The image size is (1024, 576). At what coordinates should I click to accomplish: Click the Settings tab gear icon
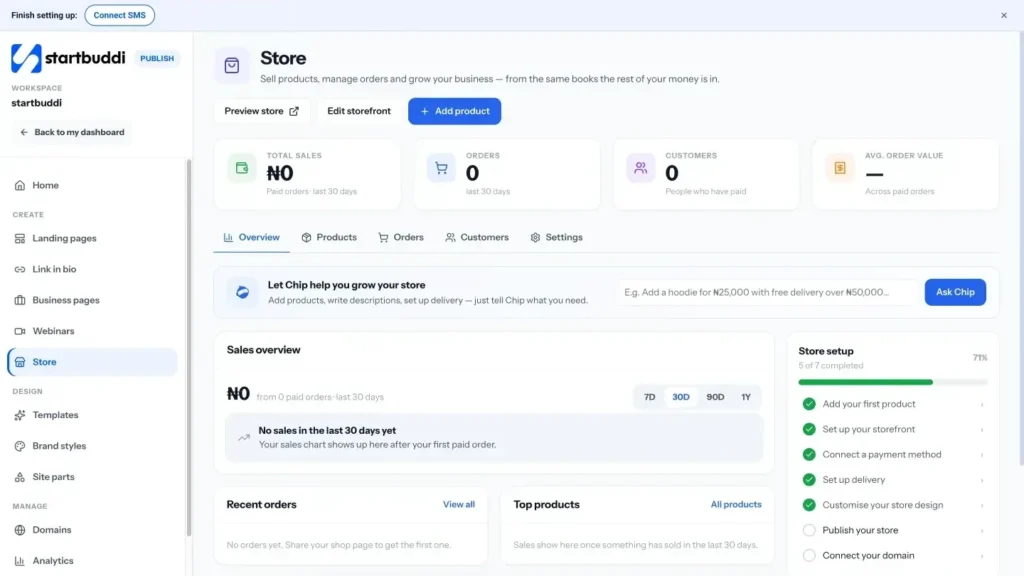coord(536,238)
